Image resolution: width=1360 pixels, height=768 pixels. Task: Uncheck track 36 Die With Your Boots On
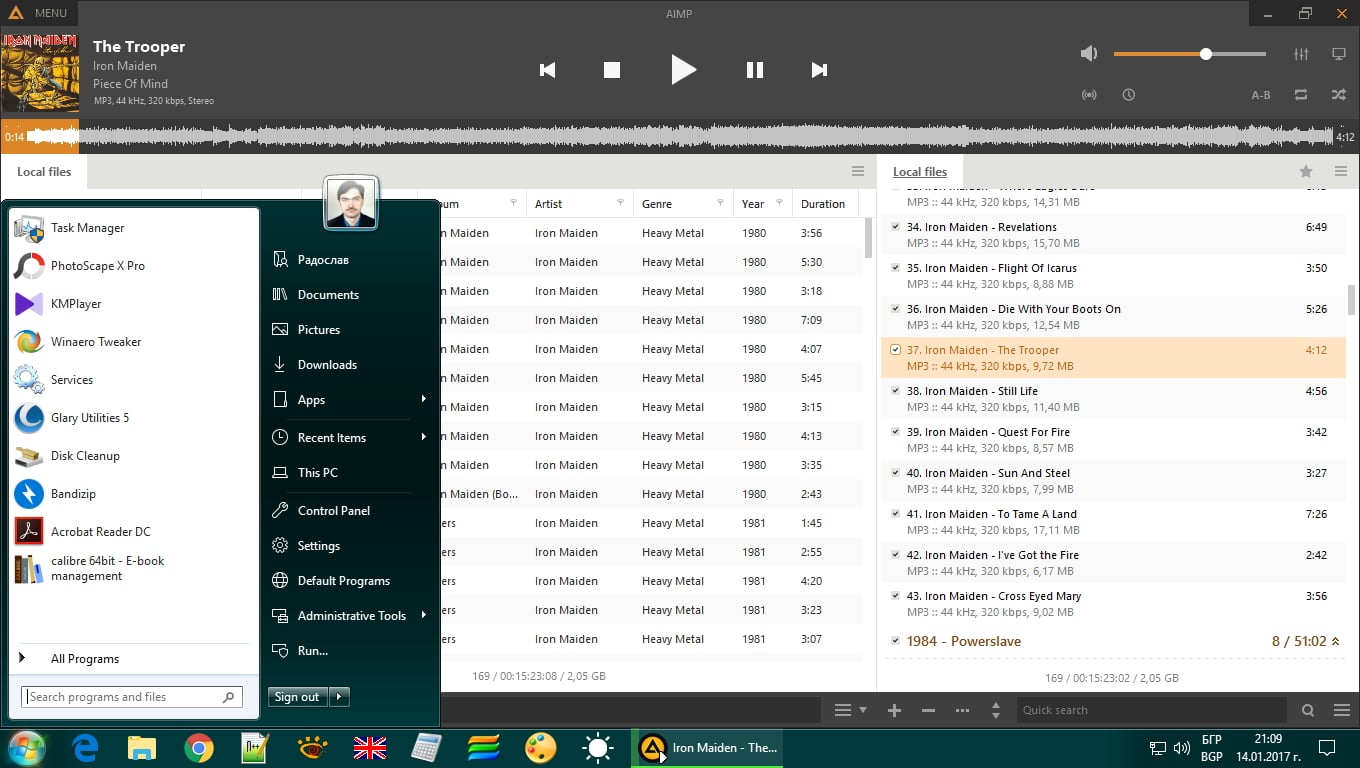tap(896, 309)
